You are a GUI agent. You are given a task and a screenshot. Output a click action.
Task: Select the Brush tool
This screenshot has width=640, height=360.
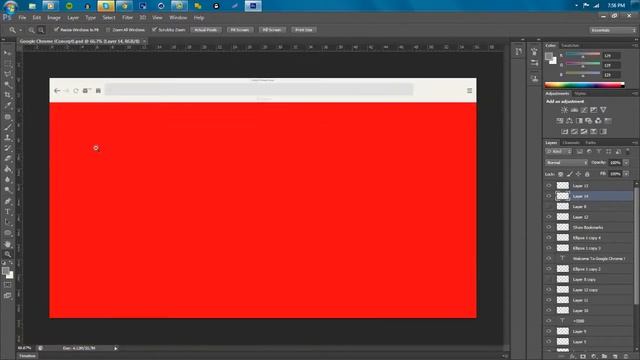[x=8, y=127]
